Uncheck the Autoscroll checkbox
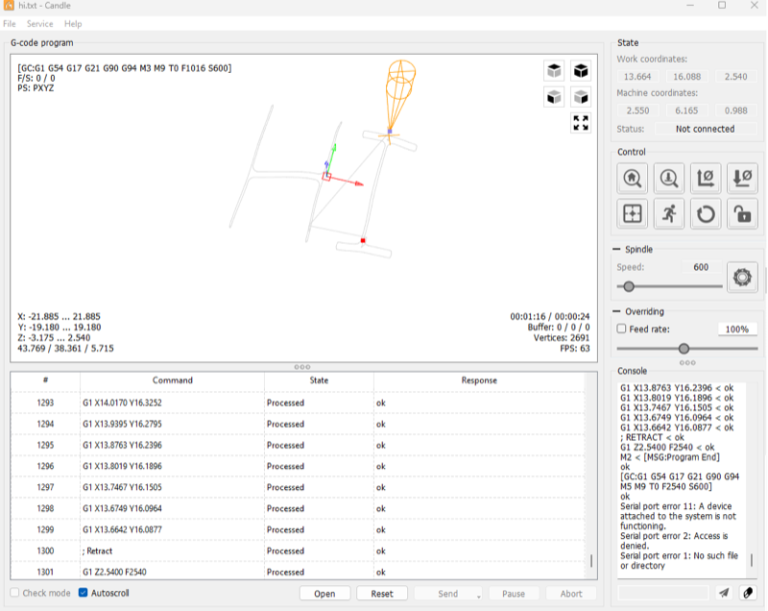768x611 pixels. (x=84, y=593)
